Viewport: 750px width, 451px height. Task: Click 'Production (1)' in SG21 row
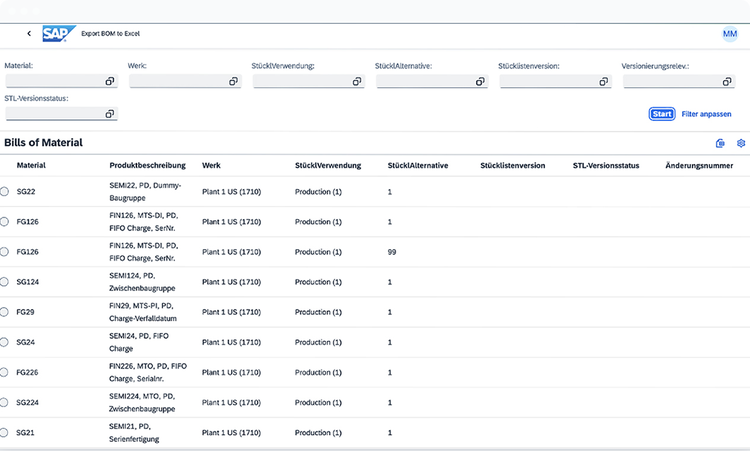point(318,432)
